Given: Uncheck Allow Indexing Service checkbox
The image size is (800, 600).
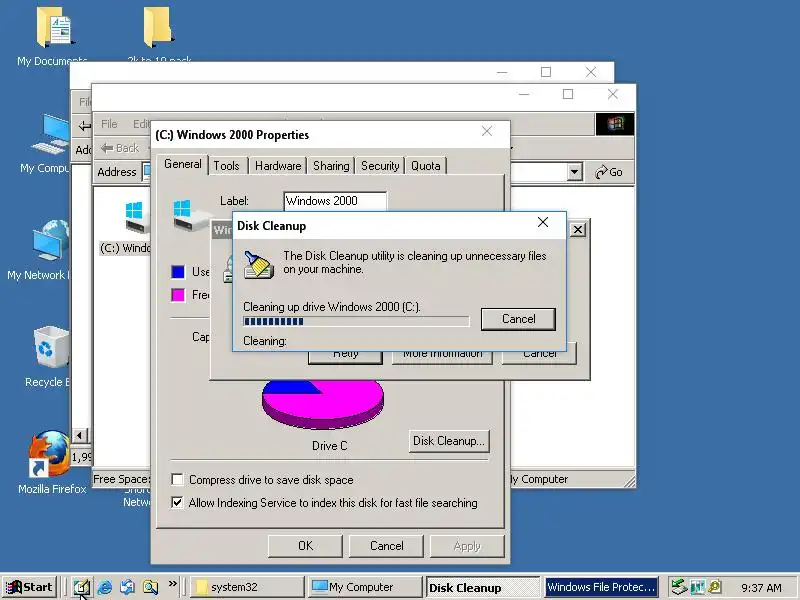Looking at the screenshot, I should pyautogui.click(x=178, y=503).
